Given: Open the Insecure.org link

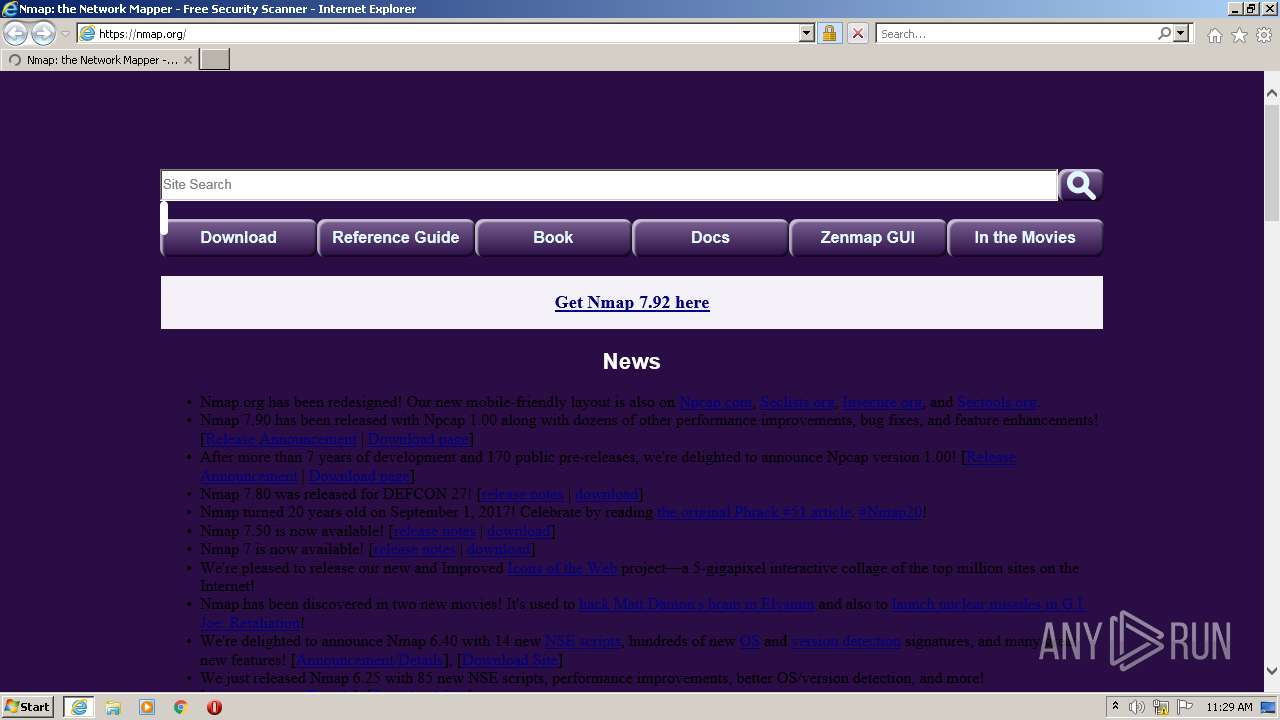Looking at the screenshot, I should coord(882,402).
